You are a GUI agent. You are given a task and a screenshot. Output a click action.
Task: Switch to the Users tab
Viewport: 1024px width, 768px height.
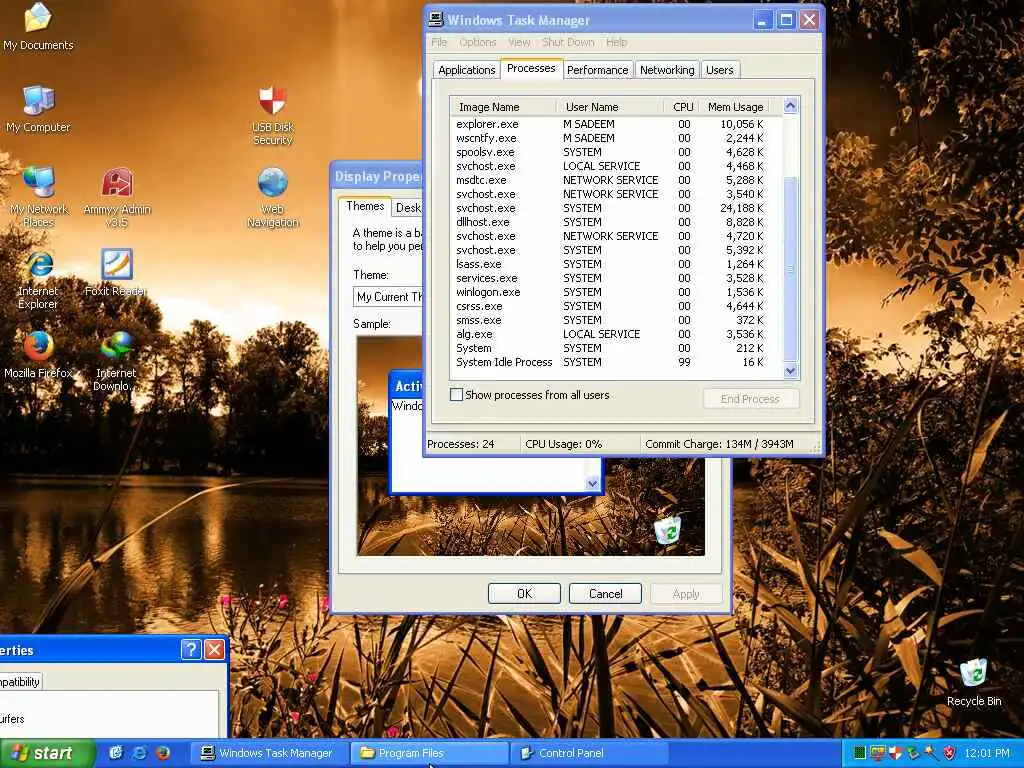coord(719,70)
